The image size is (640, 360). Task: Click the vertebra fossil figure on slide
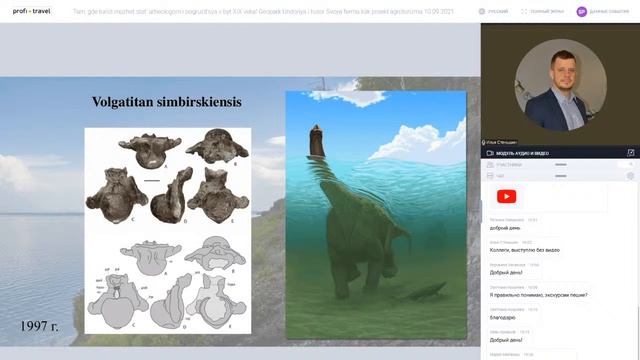(x=168, y=231)
